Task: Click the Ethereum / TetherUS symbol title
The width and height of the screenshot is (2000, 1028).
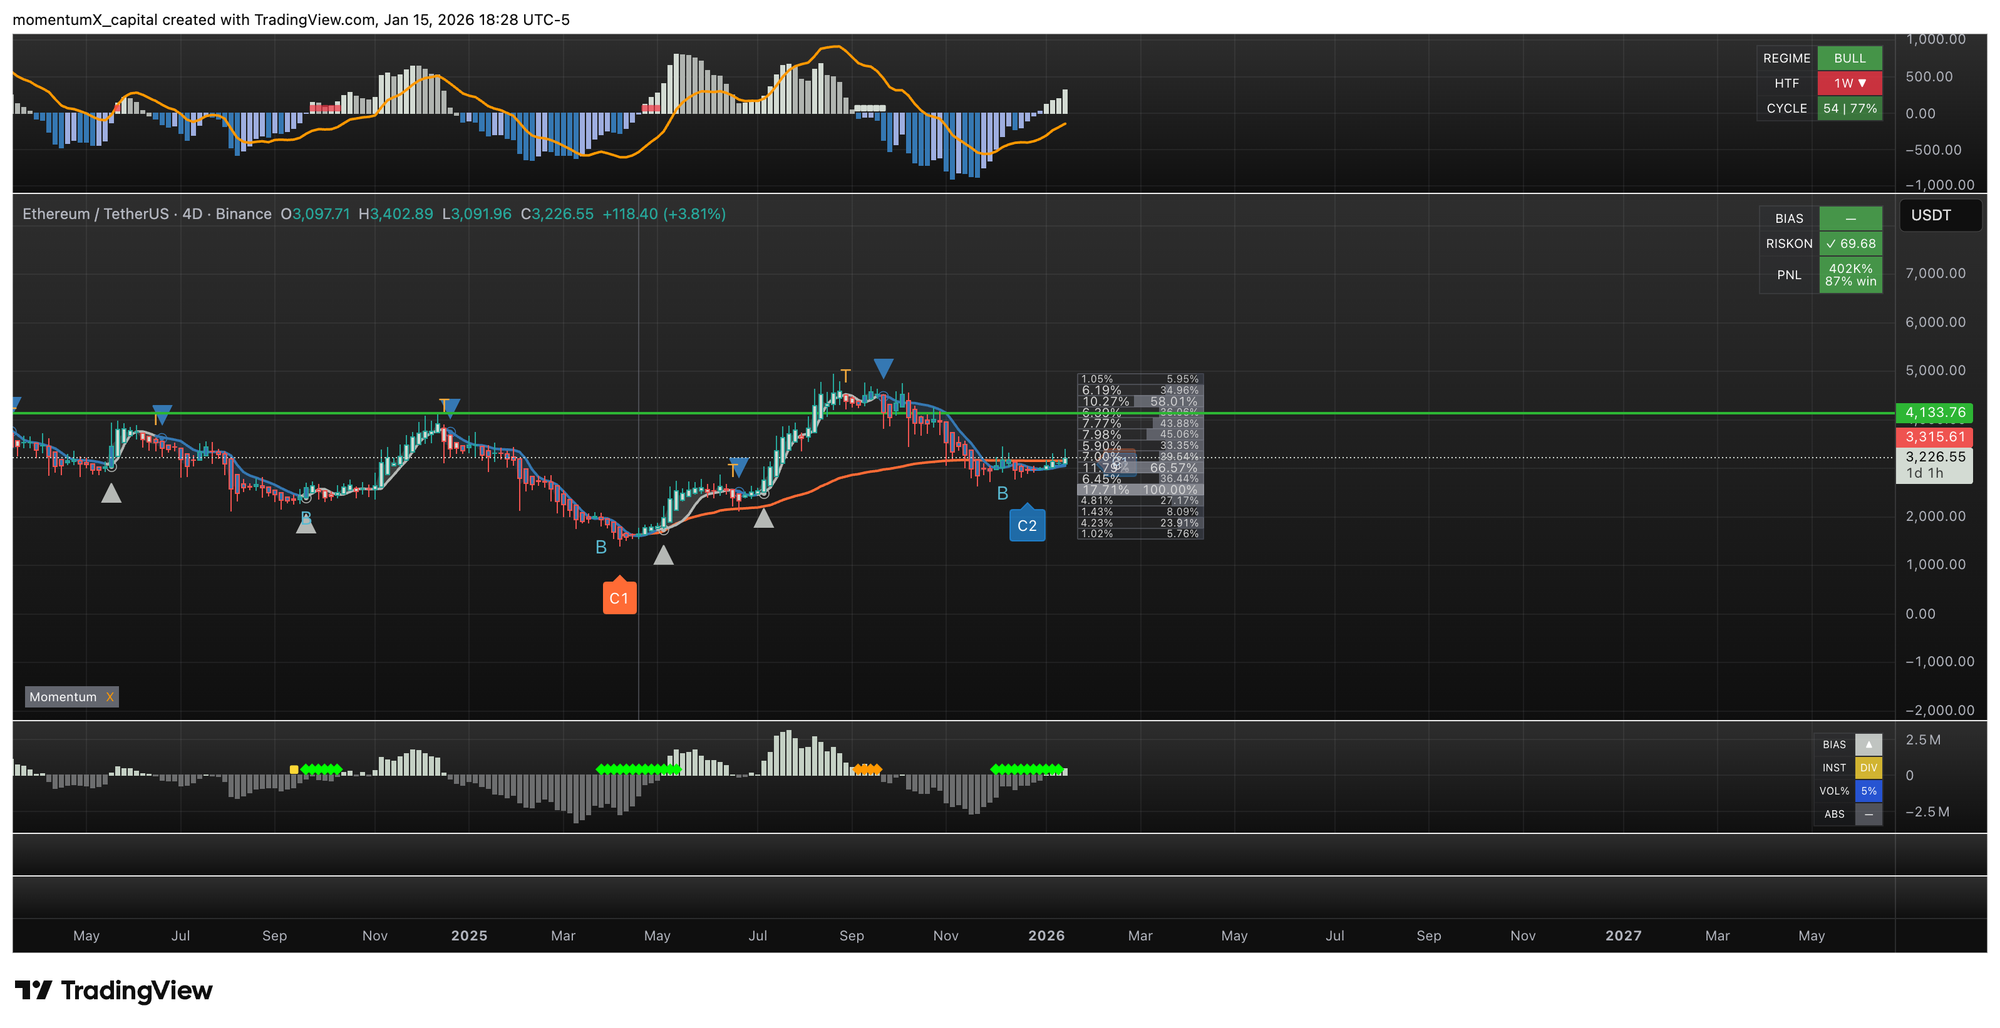Action: point(147,214)
